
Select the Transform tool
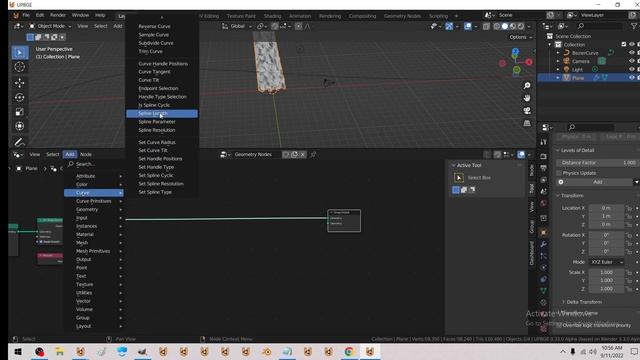tap(20, 126)
